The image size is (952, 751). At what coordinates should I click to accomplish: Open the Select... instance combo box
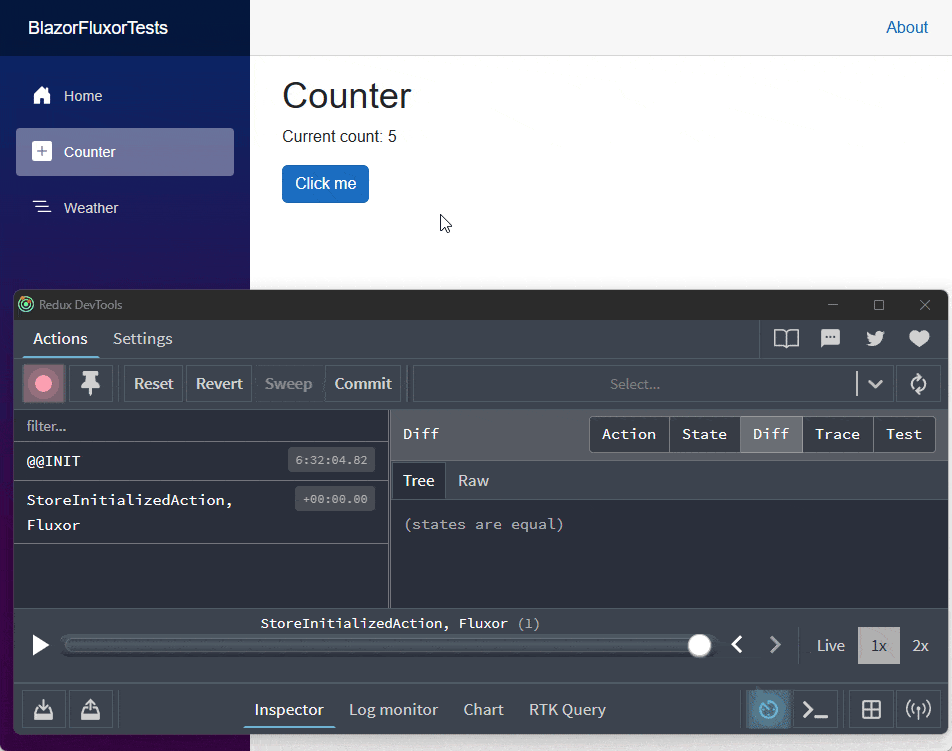(653, 384)
